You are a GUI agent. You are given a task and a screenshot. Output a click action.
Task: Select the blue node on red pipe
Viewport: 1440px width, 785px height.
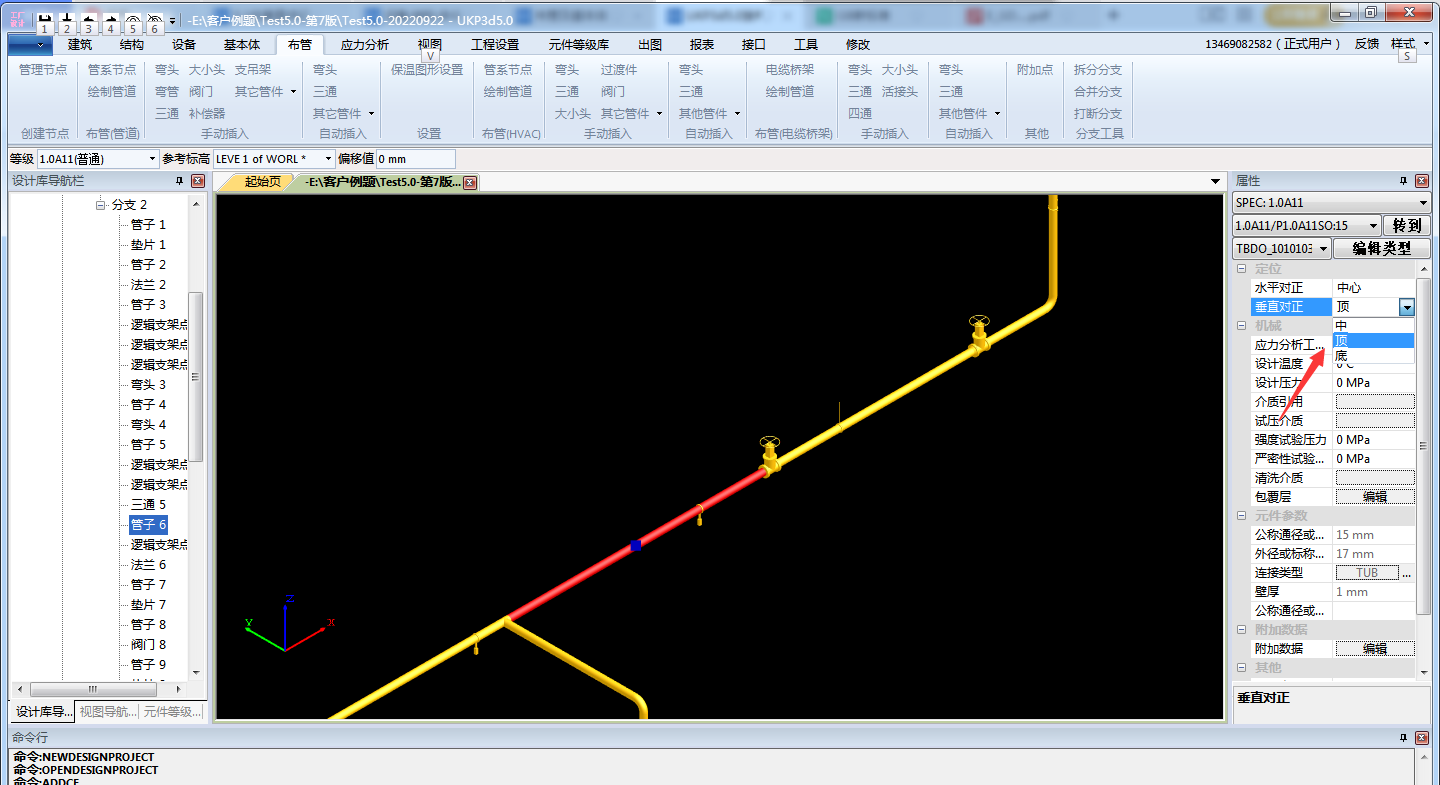635,545
